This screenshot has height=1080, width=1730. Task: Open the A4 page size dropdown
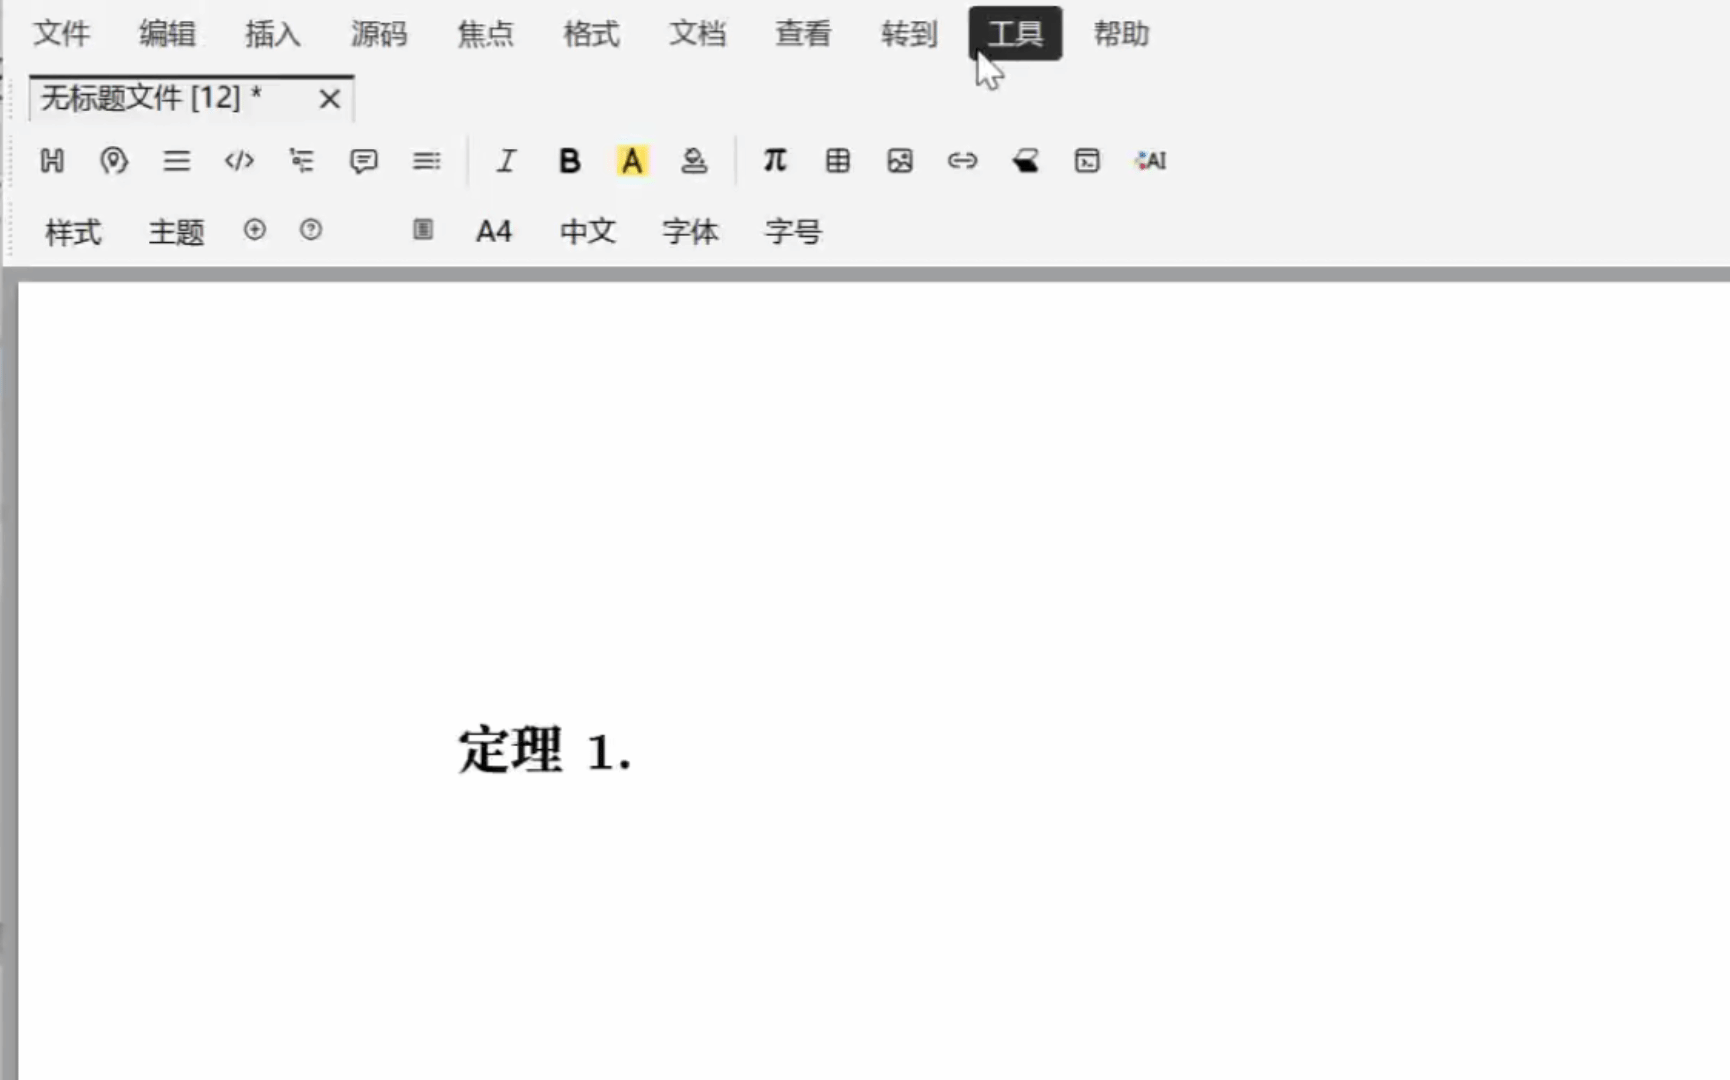(x=494, y=232)
